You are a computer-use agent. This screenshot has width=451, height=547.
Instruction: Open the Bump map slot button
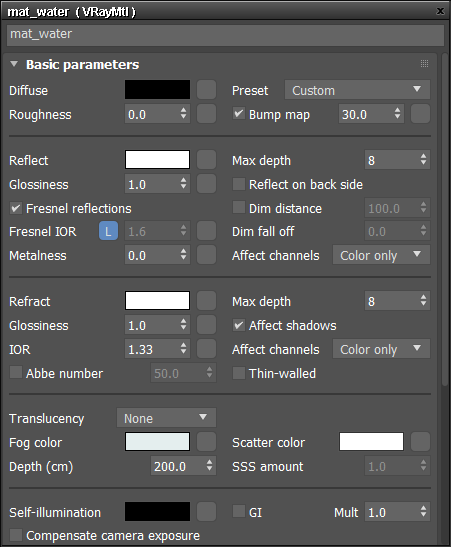tap(420, 114)
